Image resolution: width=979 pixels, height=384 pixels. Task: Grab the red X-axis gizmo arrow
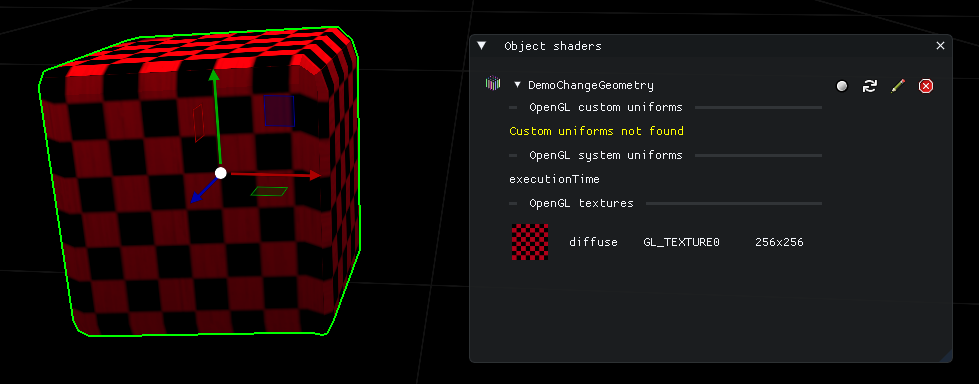pyautogui.click(x=275, y=175)
